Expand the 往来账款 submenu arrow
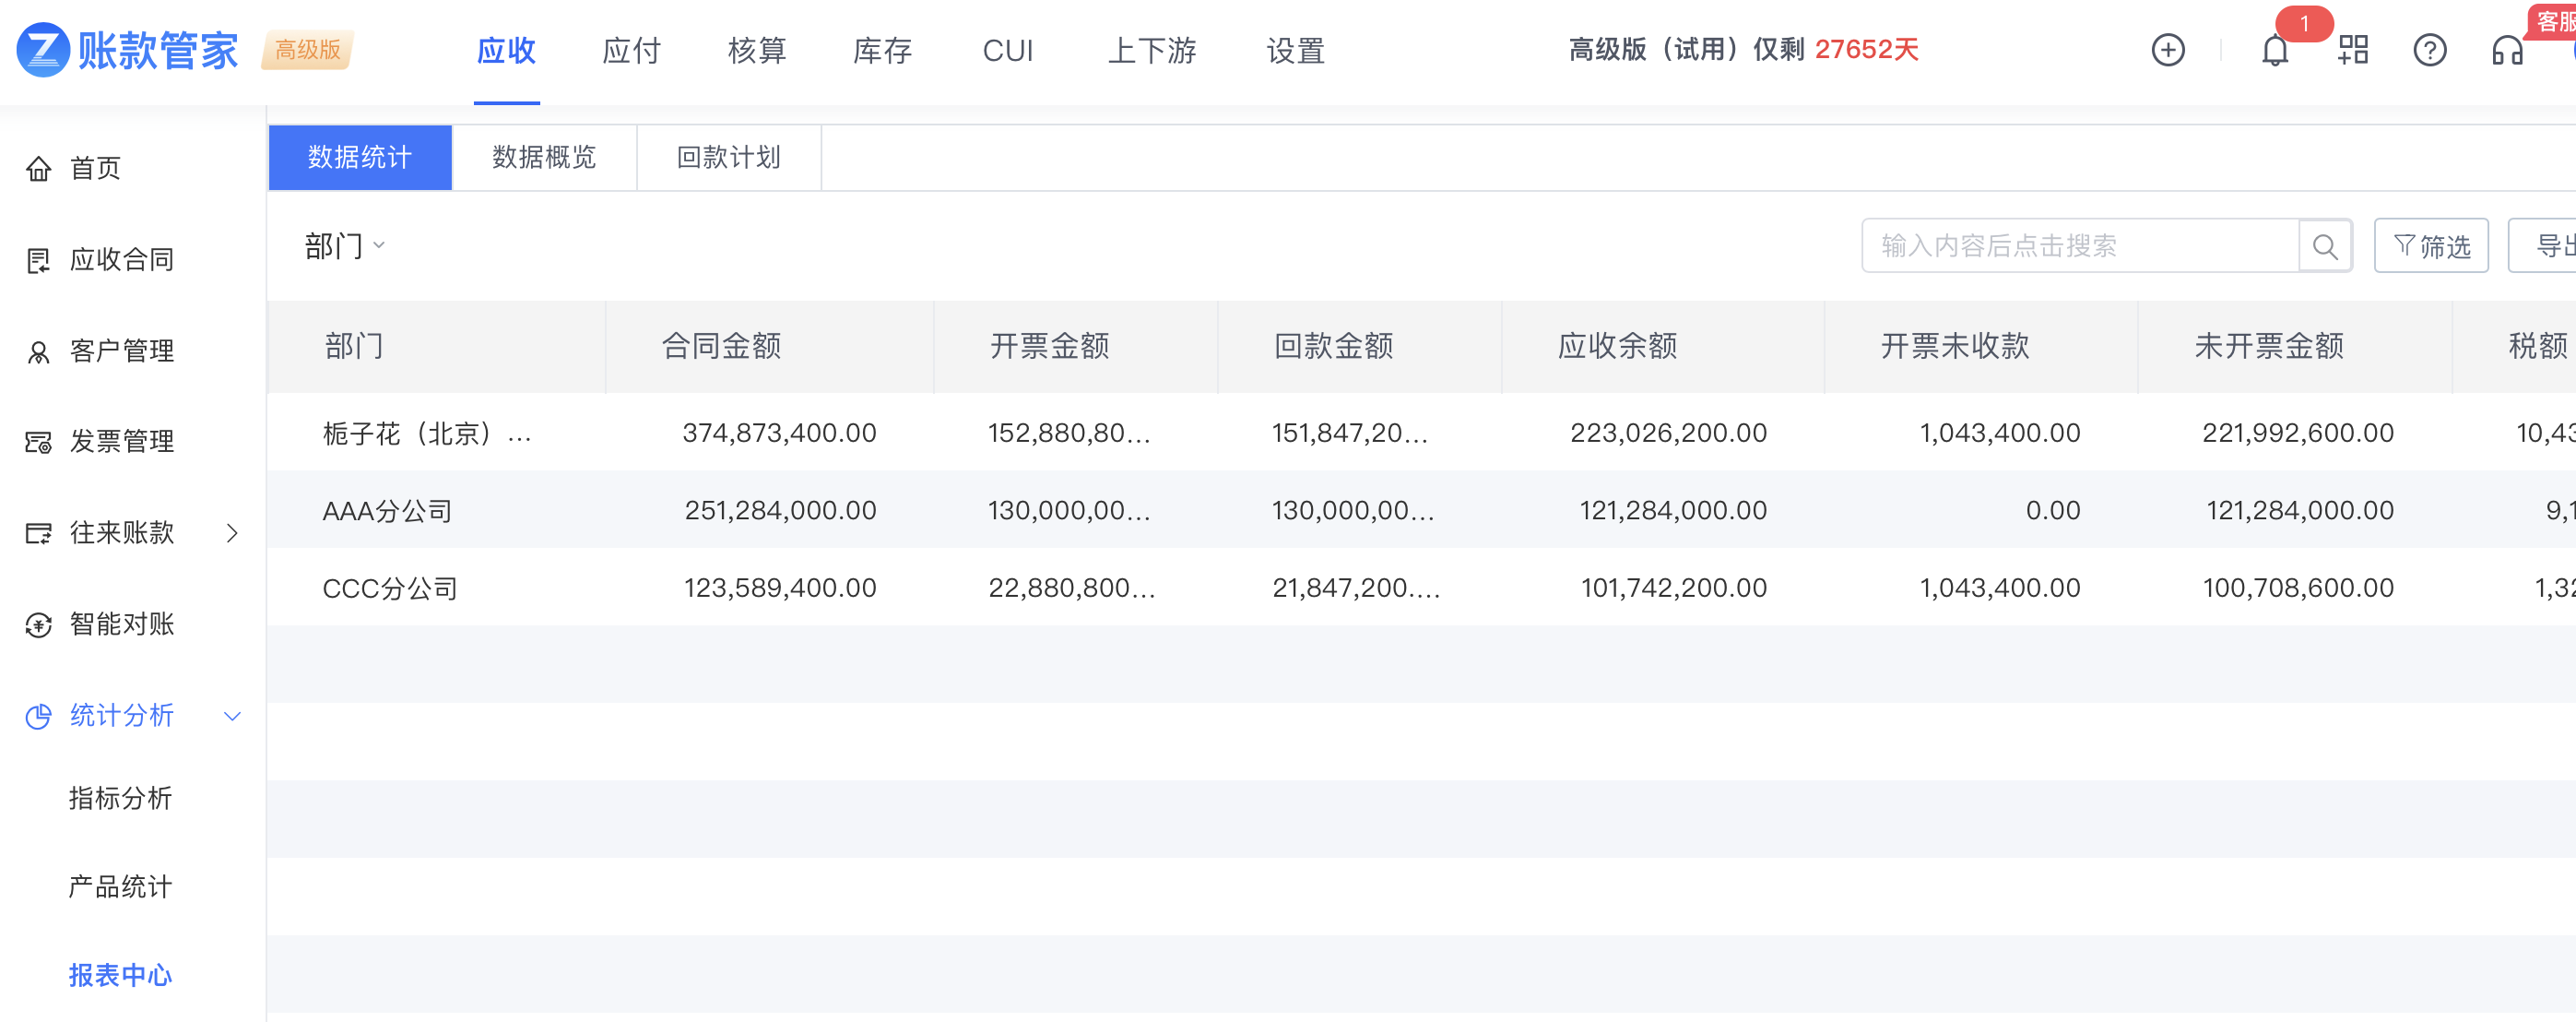Image resolution: width=2576 pixels, height=1022 pixels. pos(232,533)
